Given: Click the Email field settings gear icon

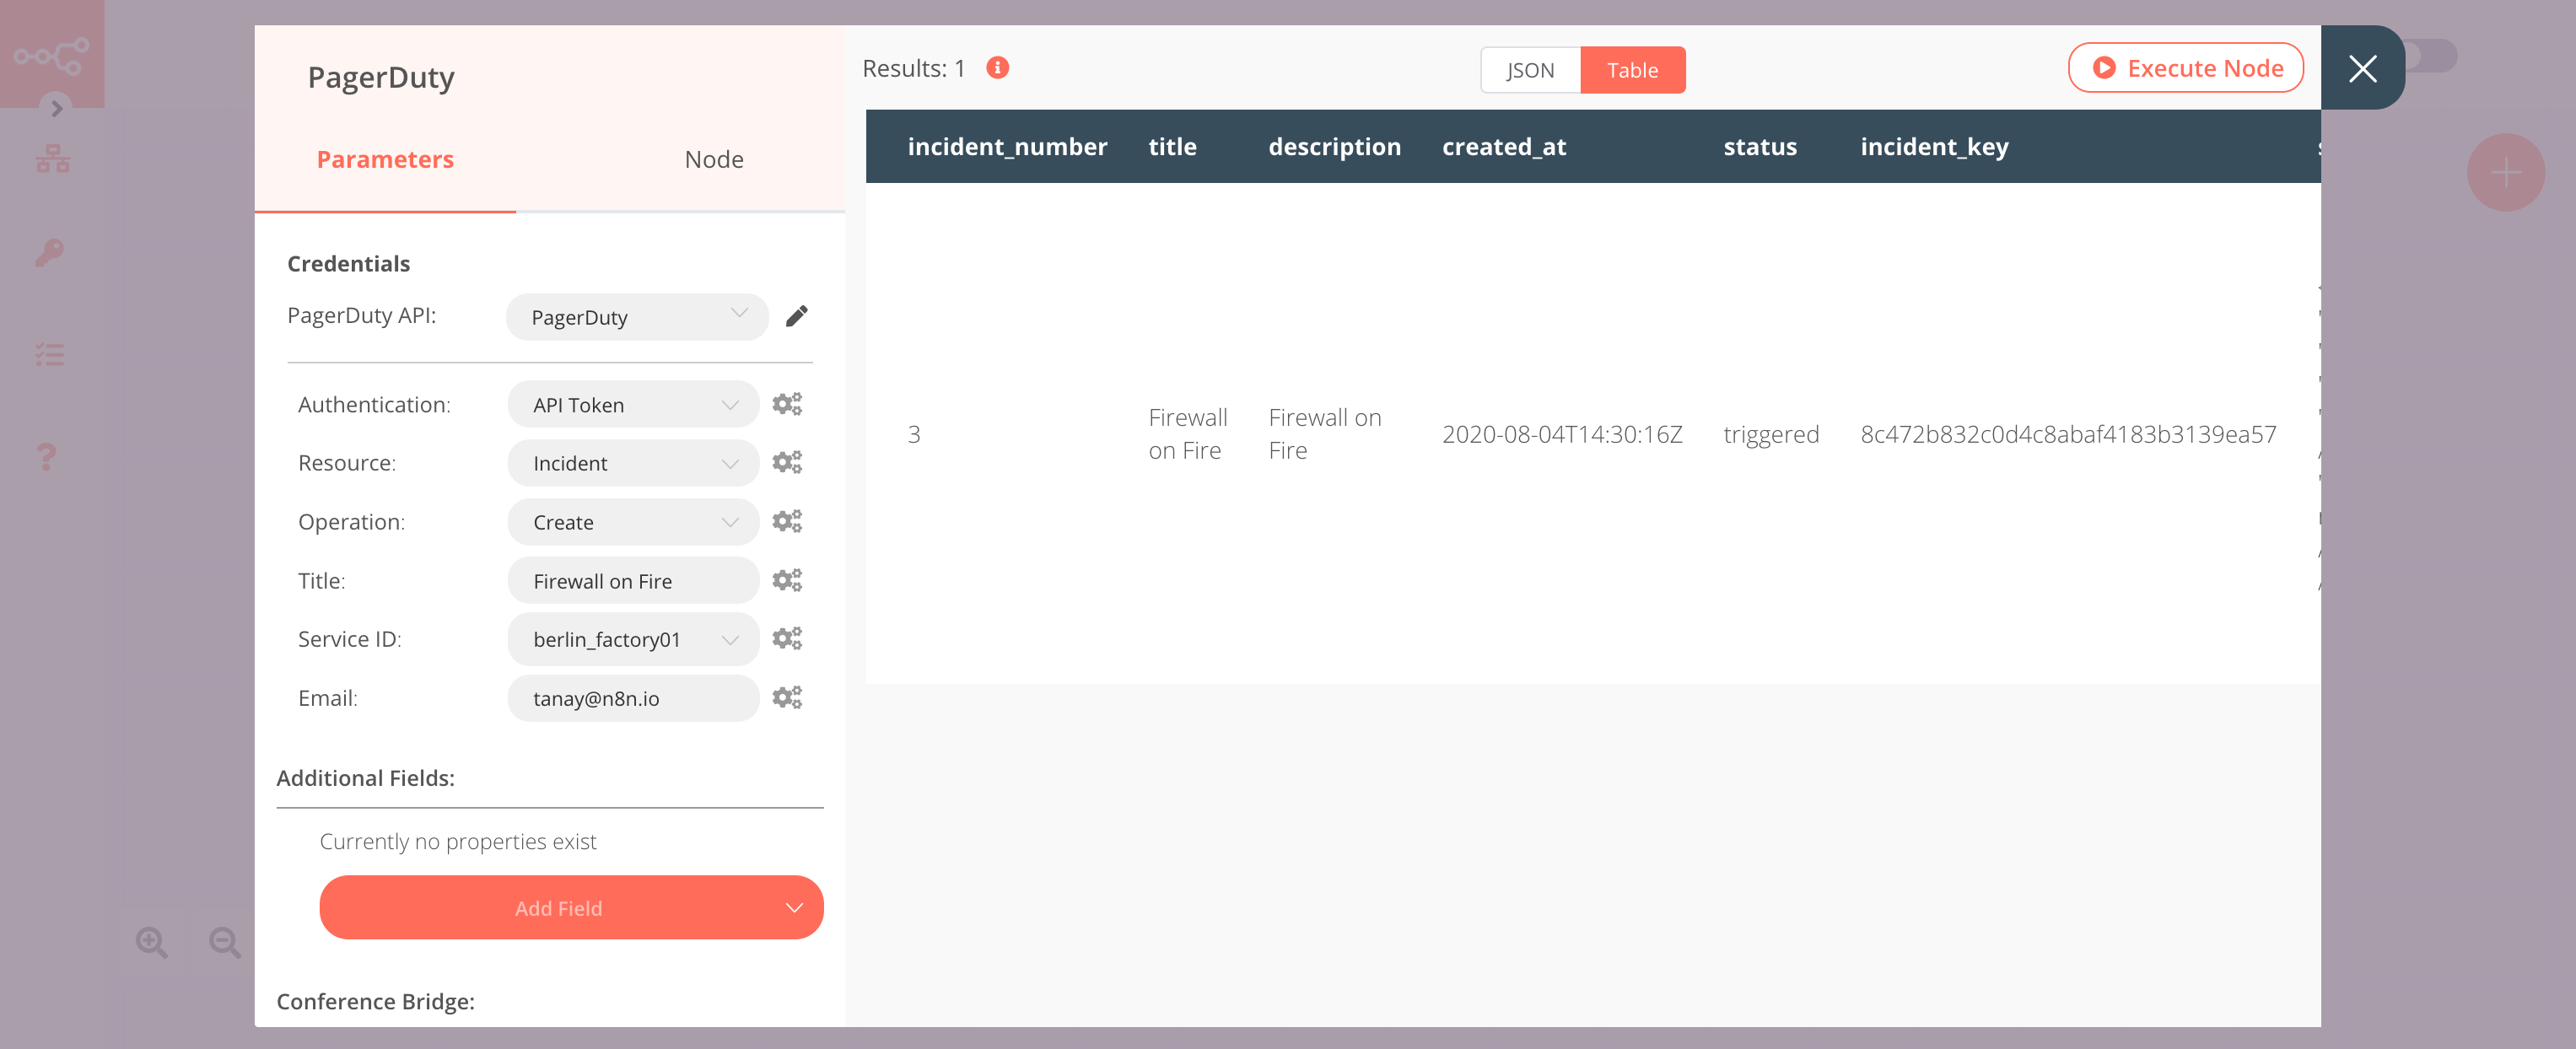Looking at the screenshot, I should 785,697.
